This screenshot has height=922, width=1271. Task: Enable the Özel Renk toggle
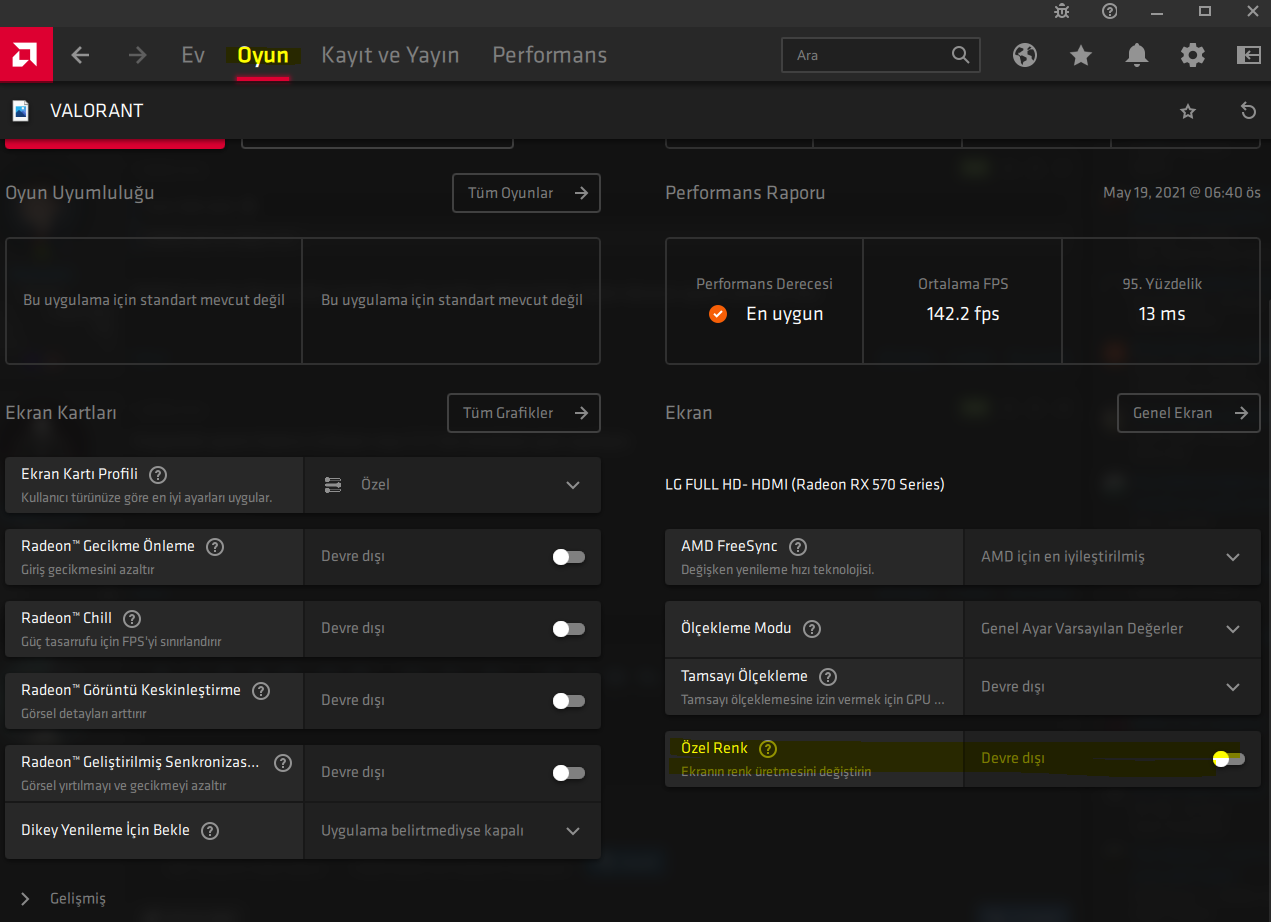pos(1229,759)
